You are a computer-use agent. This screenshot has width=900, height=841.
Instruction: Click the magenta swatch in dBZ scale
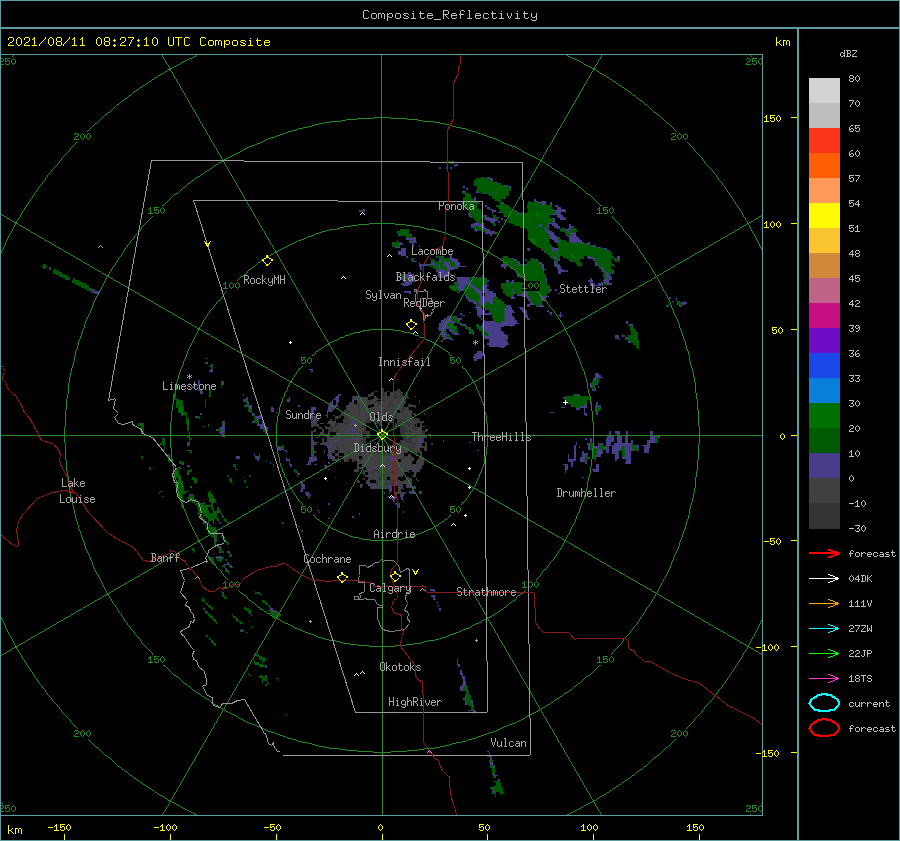(x=824, y=315)
